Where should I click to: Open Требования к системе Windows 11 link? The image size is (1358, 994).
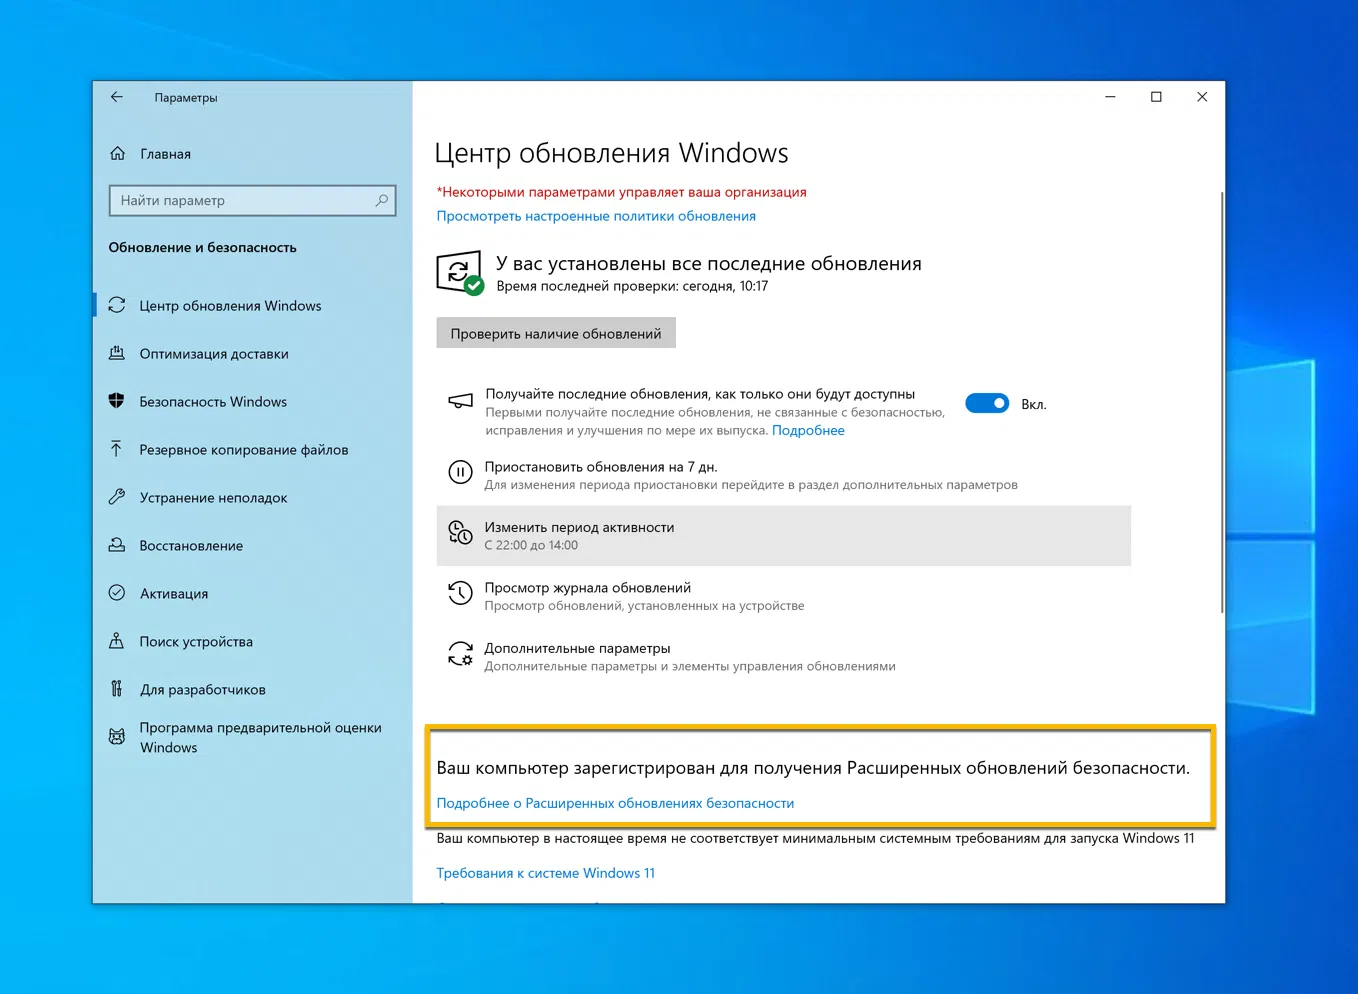pos(546,873)
